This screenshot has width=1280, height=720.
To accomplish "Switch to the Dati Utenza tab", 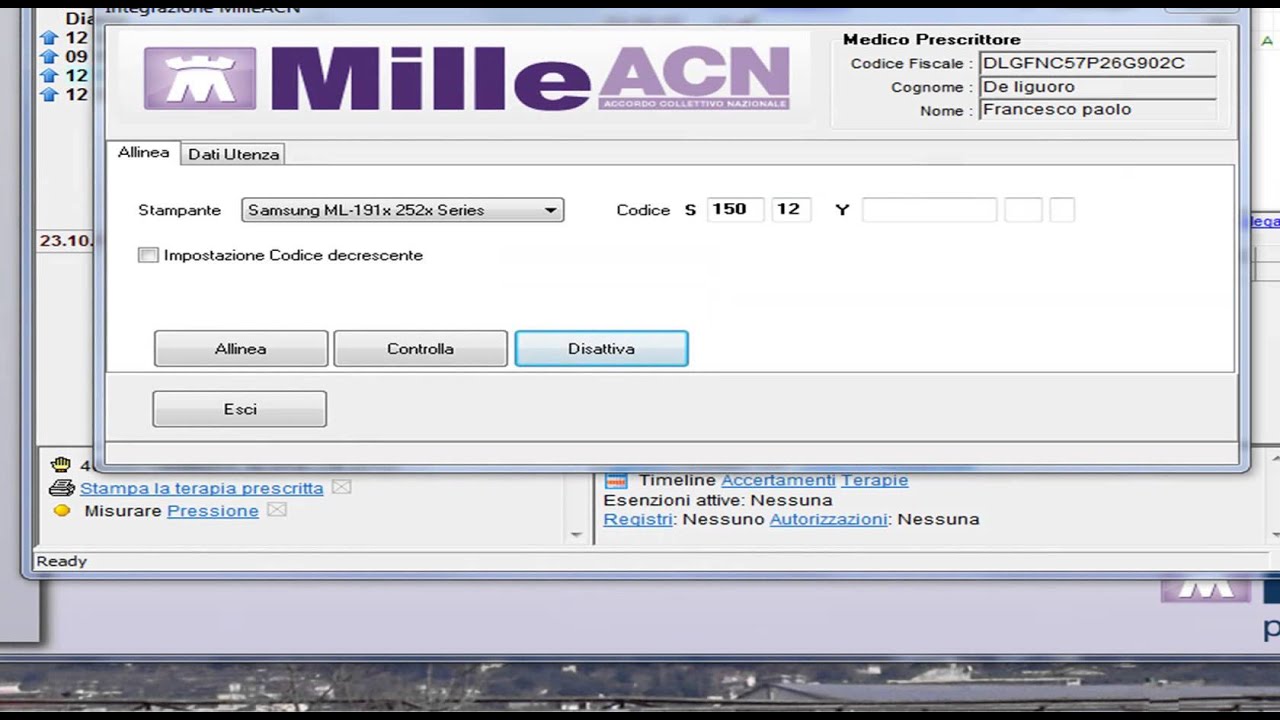I will [x=234, y=154].
